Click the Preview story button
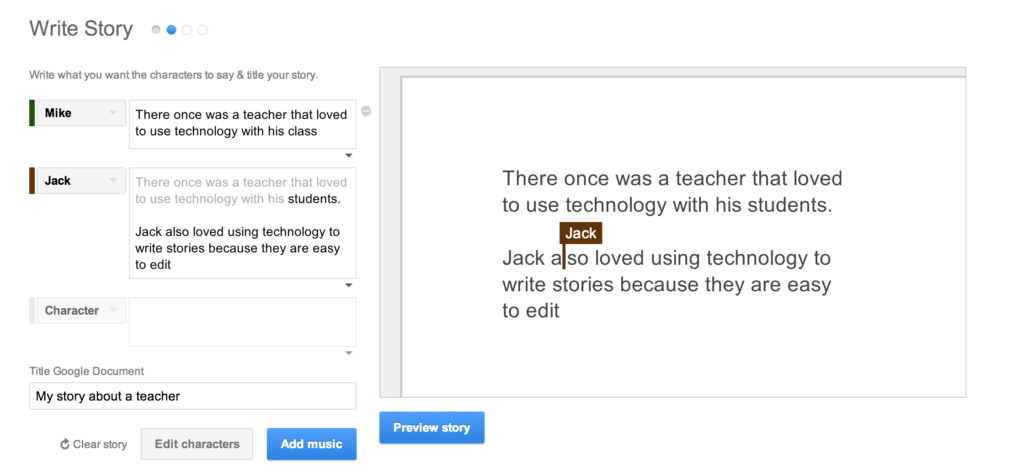This screenshot has width=1024, height=471. (x=432, y=428)
